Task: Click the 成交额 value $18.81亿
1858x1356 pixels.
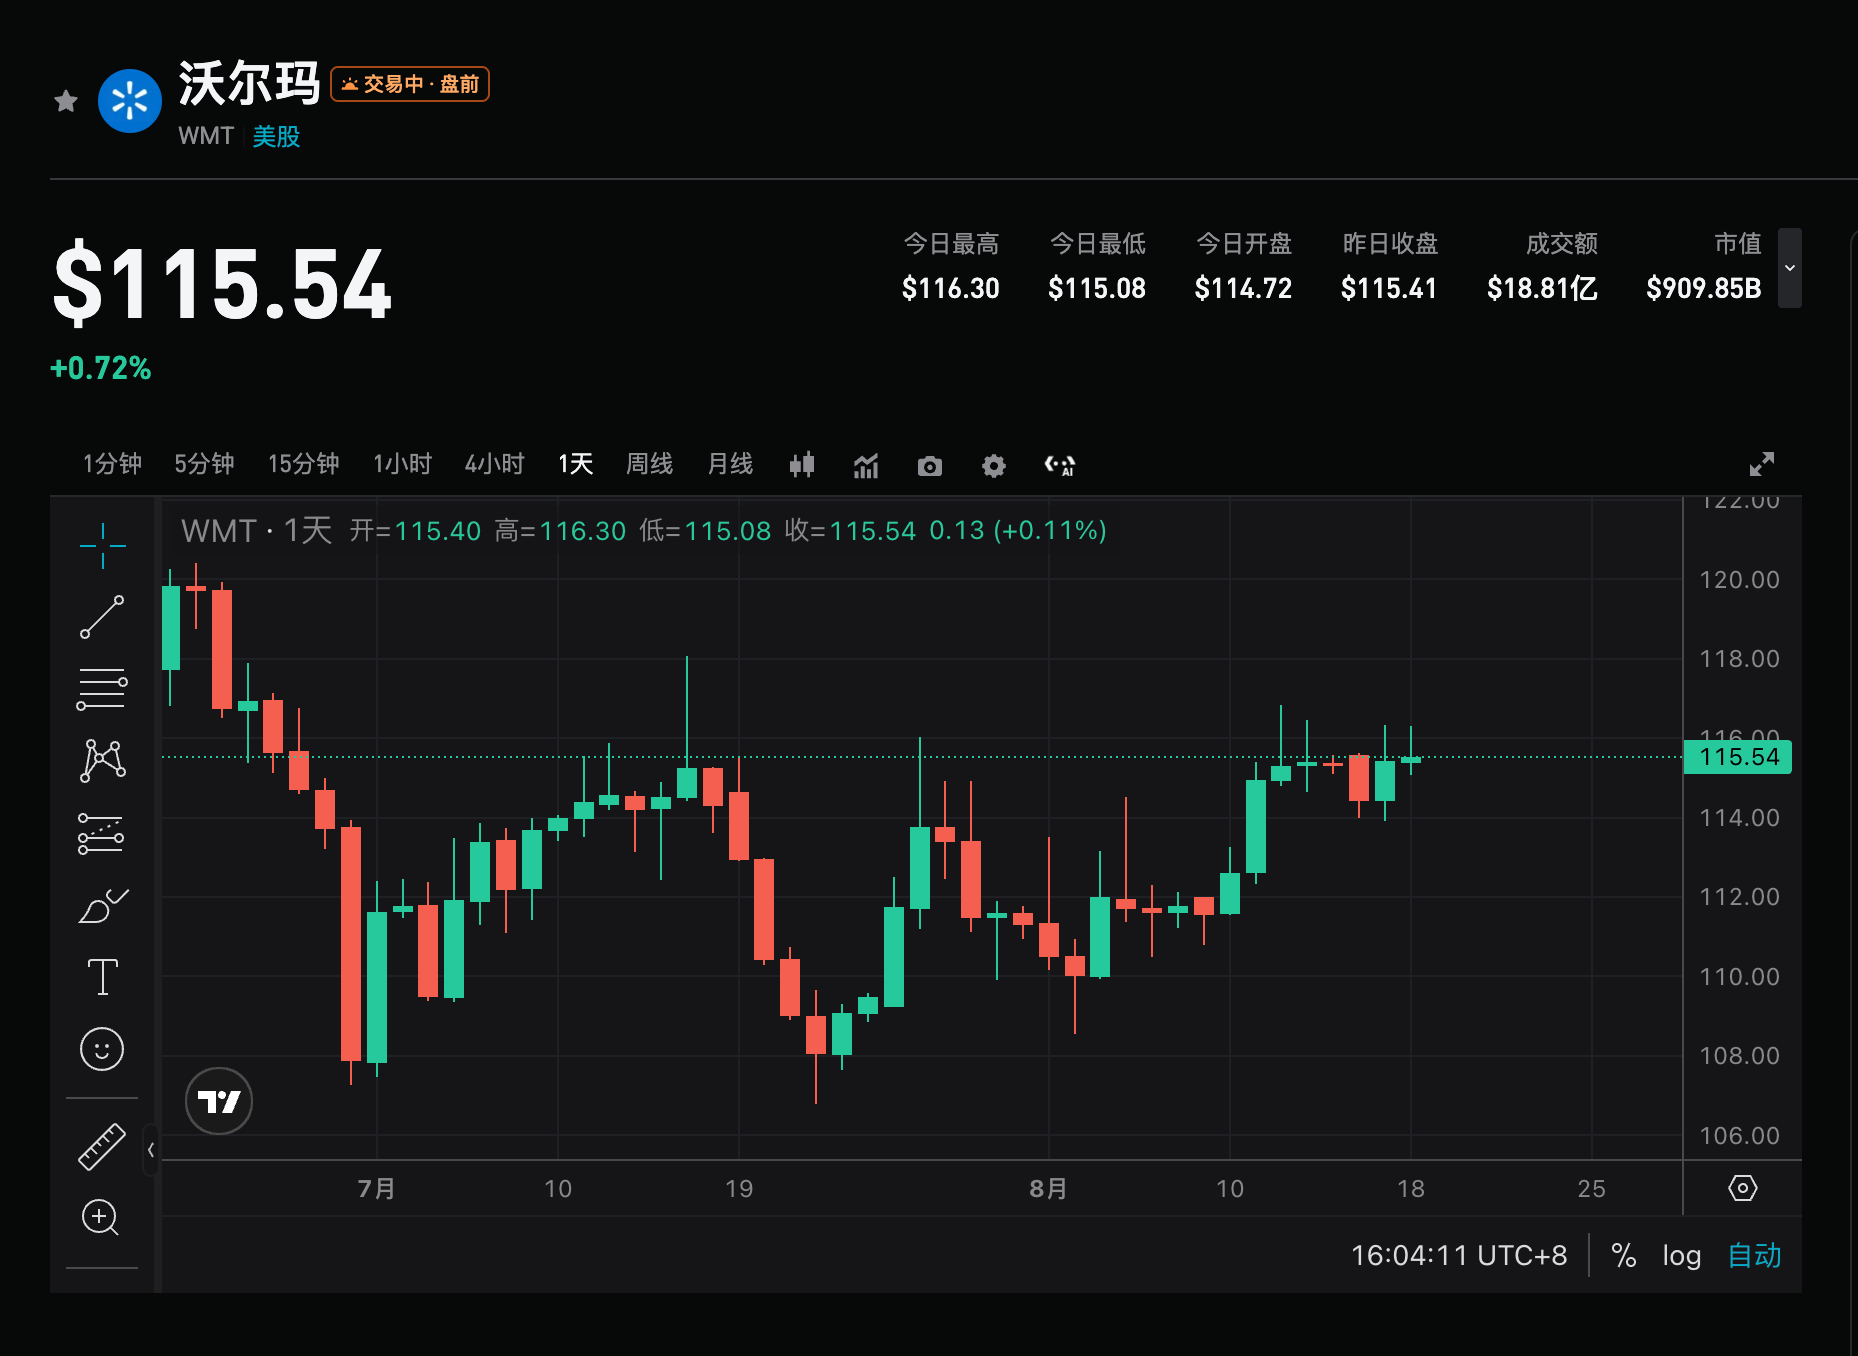Action: pos(1542,289)
